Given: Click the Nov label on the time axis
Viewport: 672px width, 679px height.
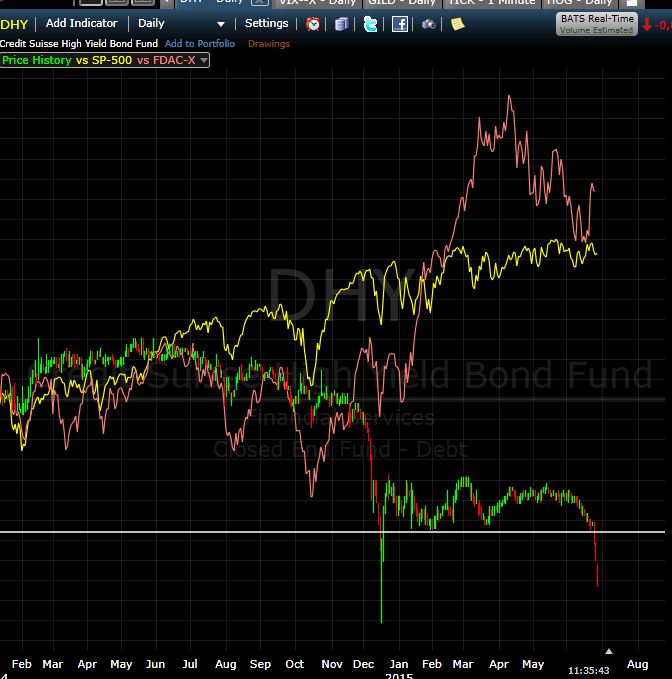Looking at the screenshot, I should 332,664.
